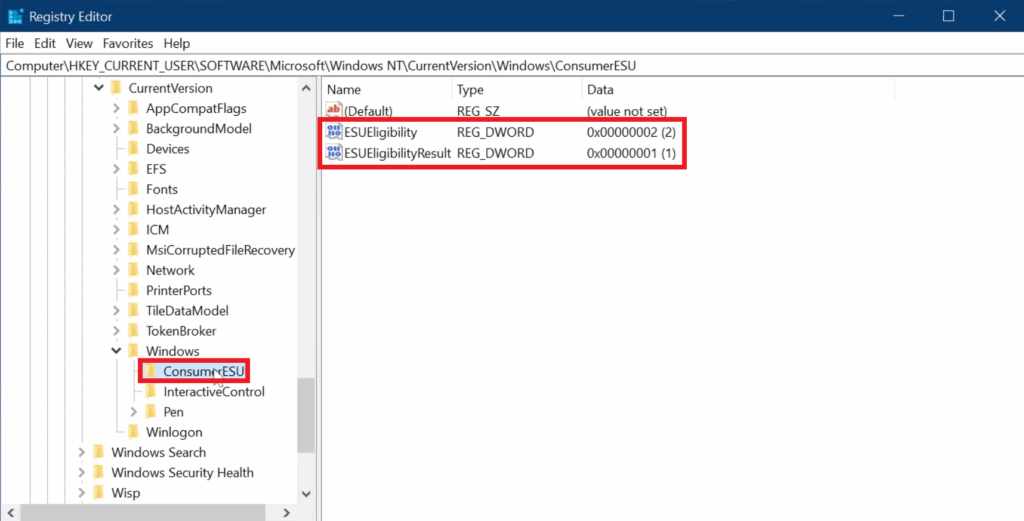Click the Winlogon folder icon
The height and width of the screenshot is (521, 1024).
pos(133,432)
